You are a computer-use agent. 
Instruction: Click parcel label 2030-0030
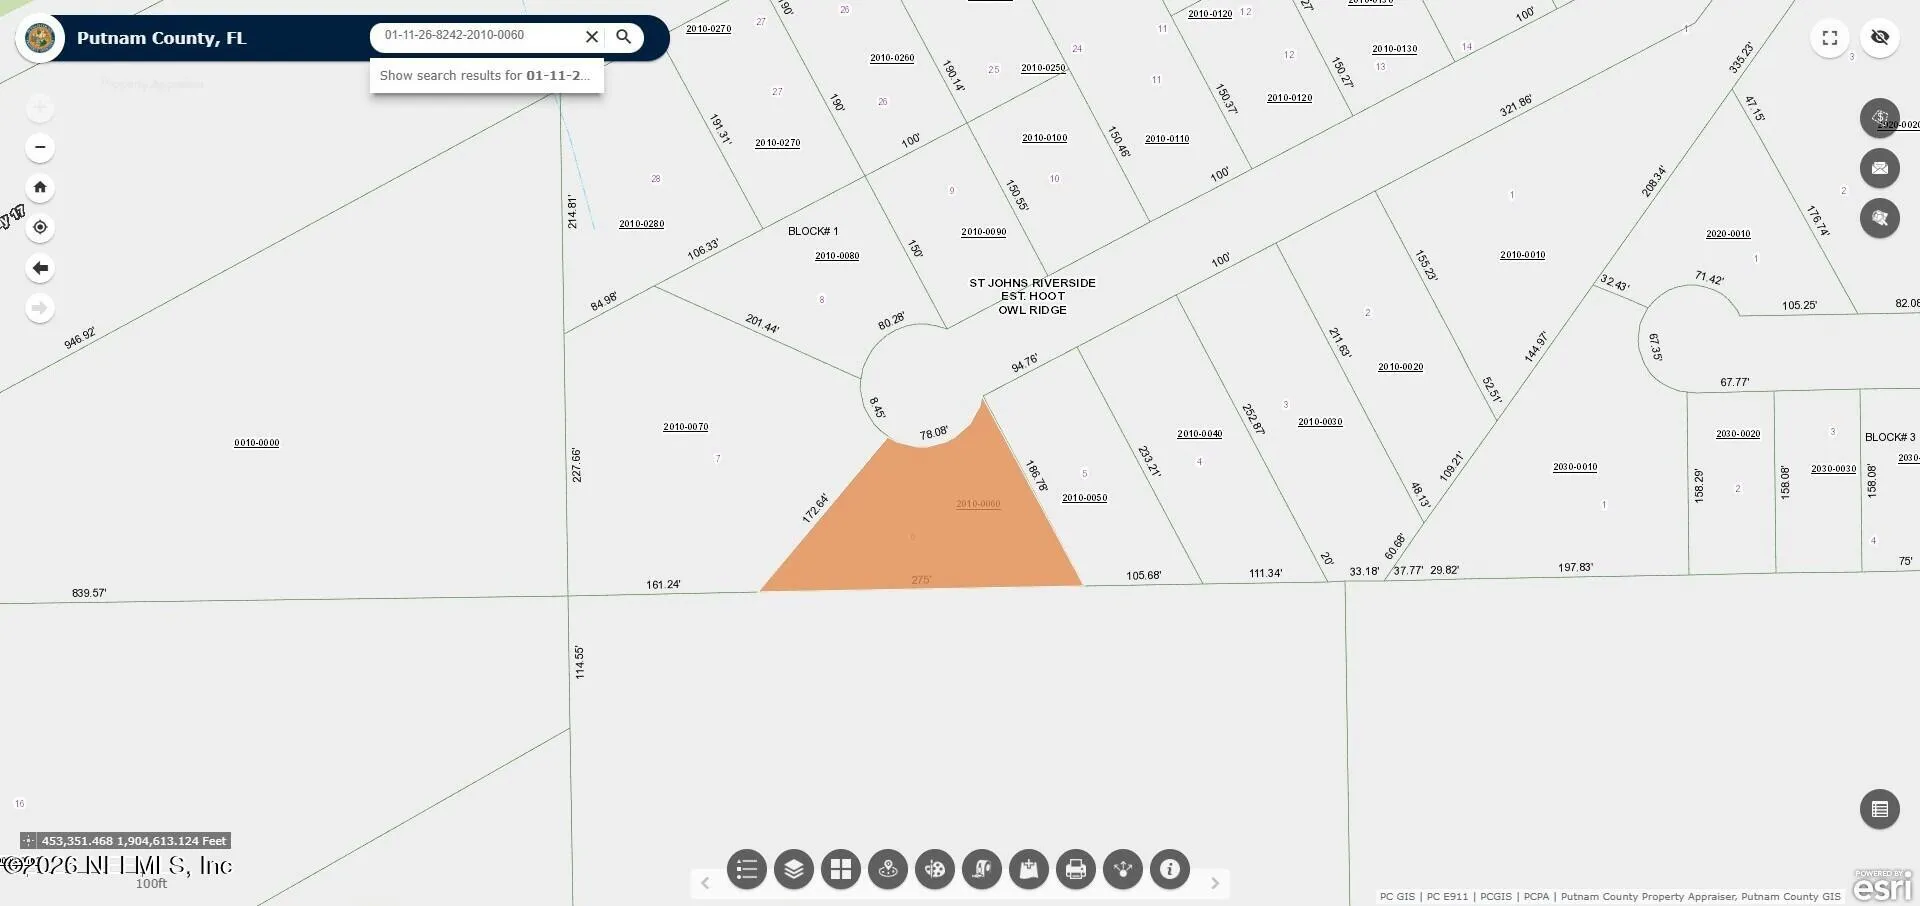coord(1833,469)
